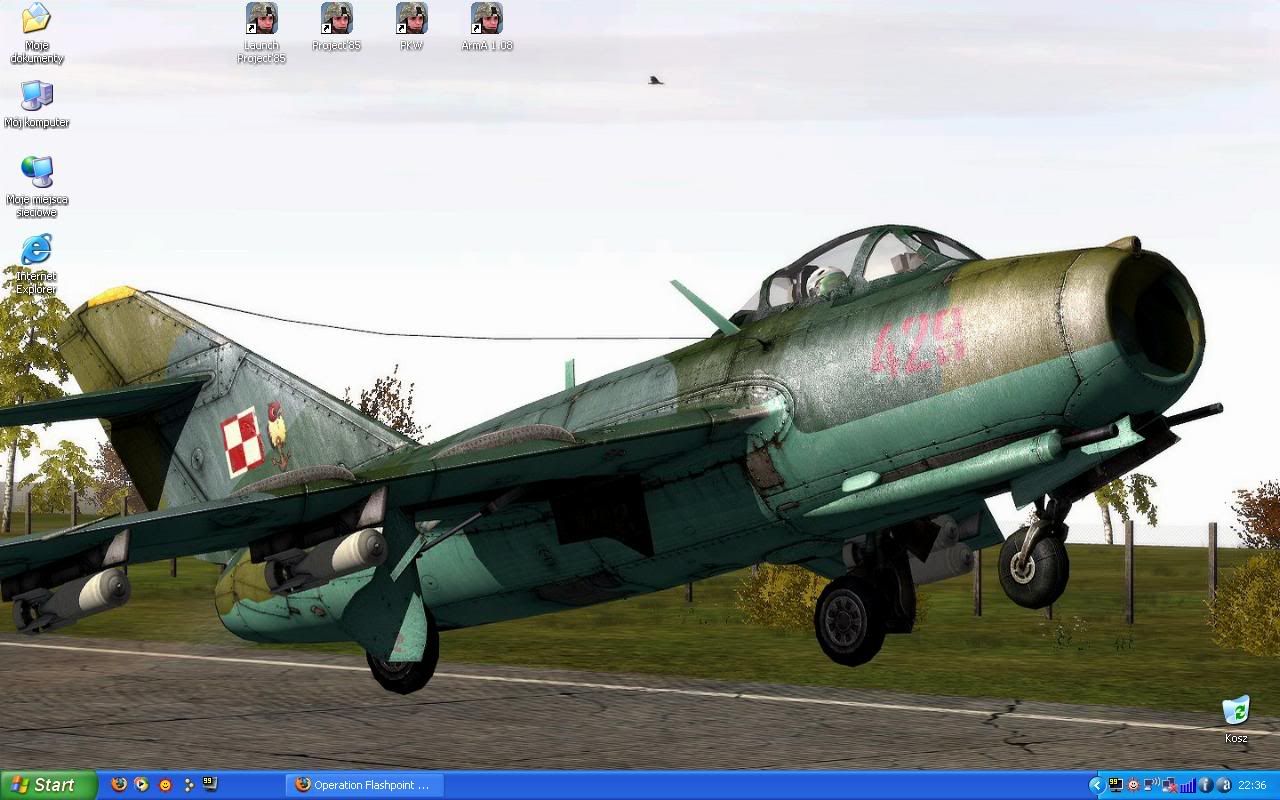Select the ArmA 1.08 desktop shortcut
Image resolution: width=1280 pixels, height=800 pixels.
[x=486, y=27]
